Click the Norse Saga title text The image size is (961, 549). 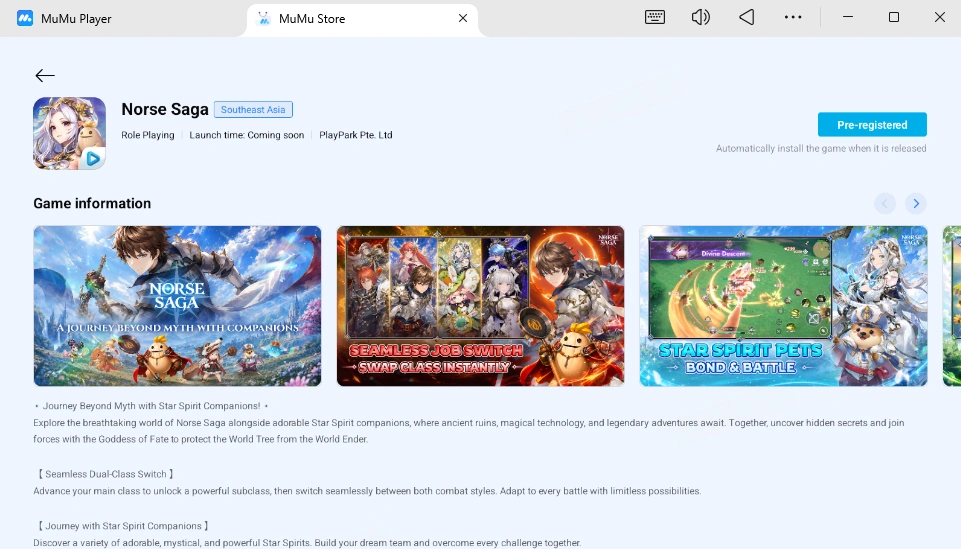(x=165, y=109)
